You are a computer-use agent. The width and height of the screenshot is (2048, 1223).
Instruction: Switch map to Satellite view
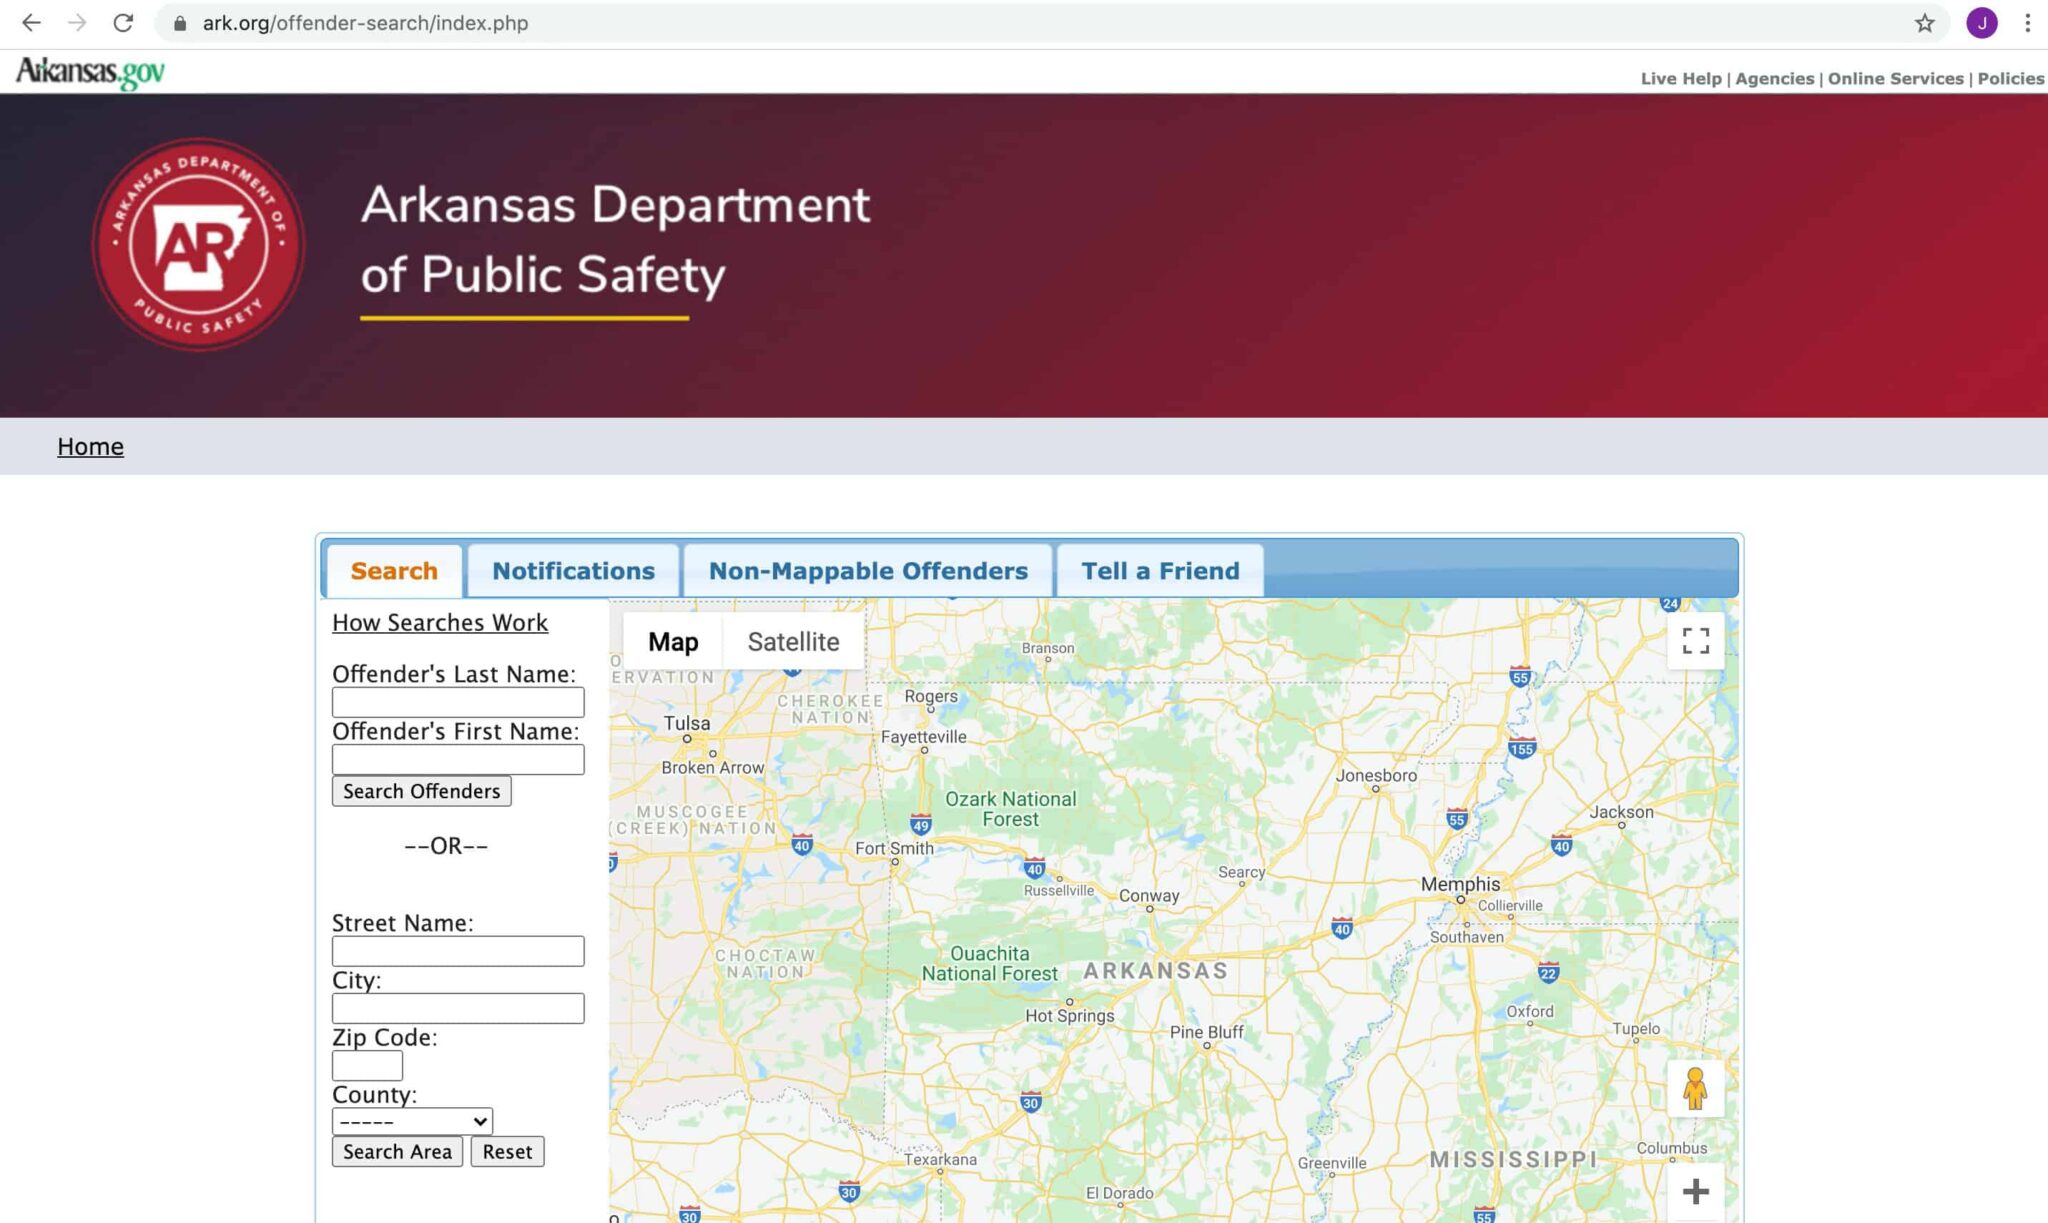click(793, 642)
